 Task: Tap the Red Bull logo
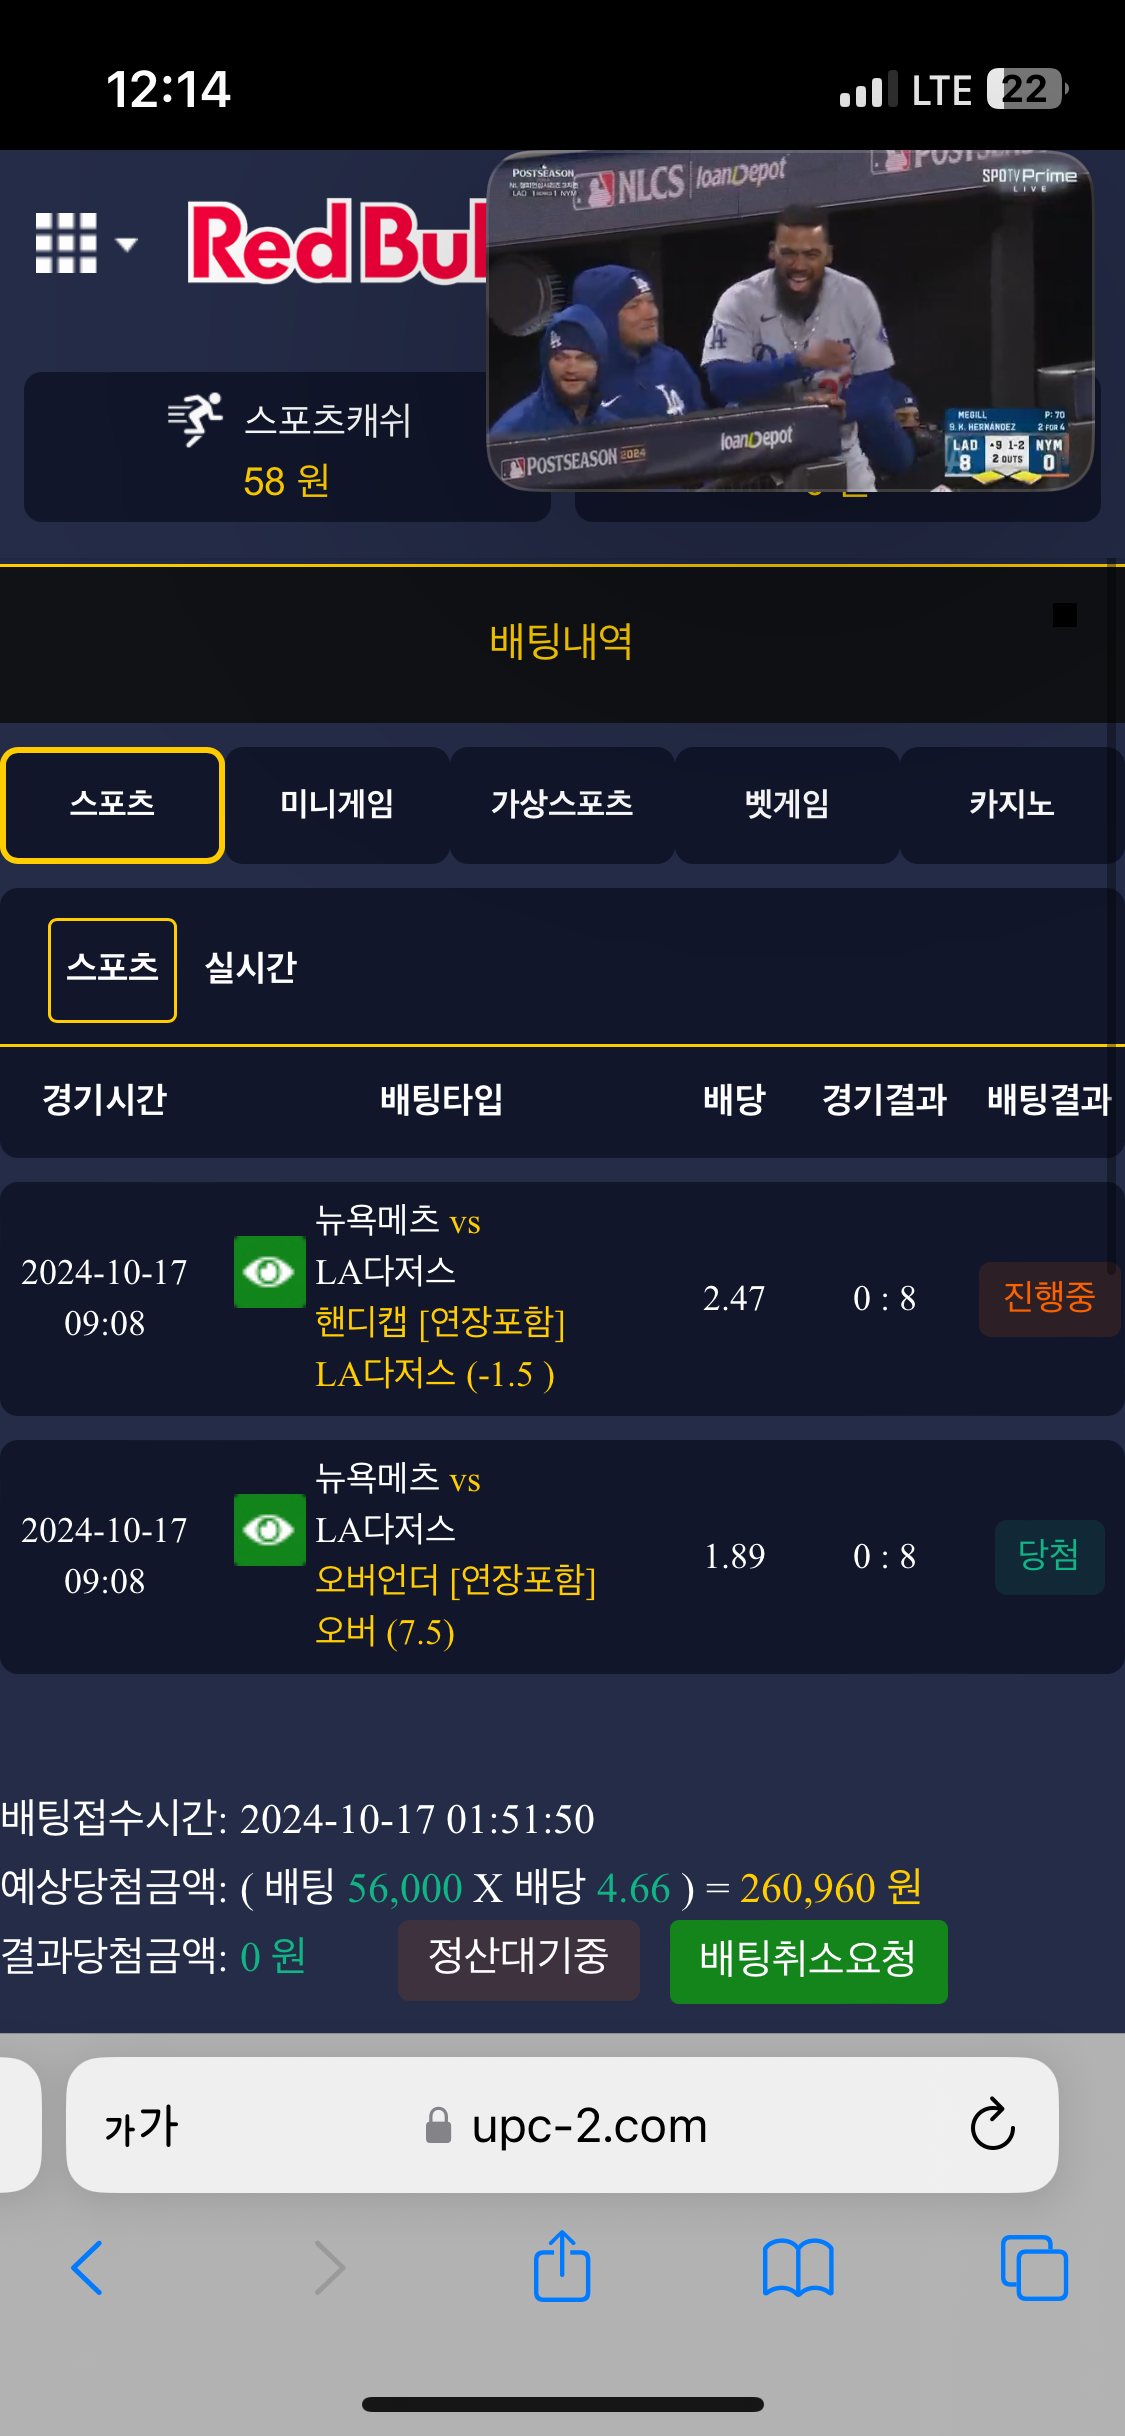point(337,243)
